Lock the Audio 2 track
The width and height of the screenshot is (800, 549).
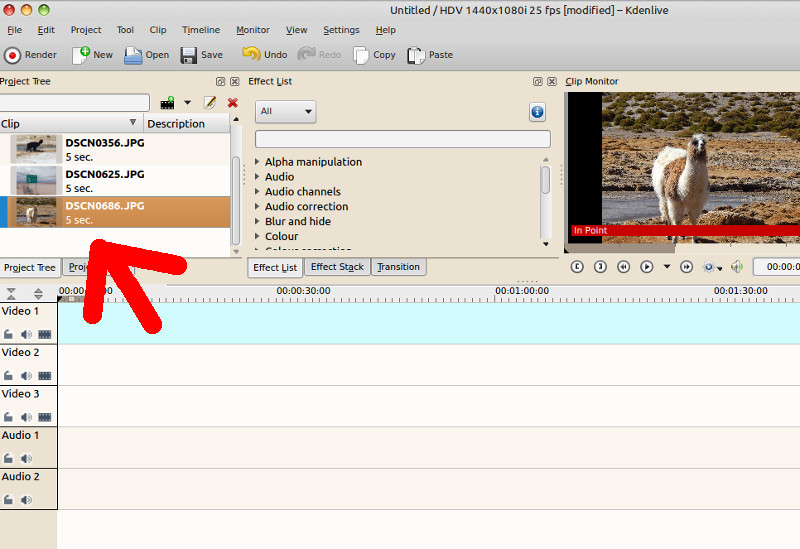coord(8,500)
